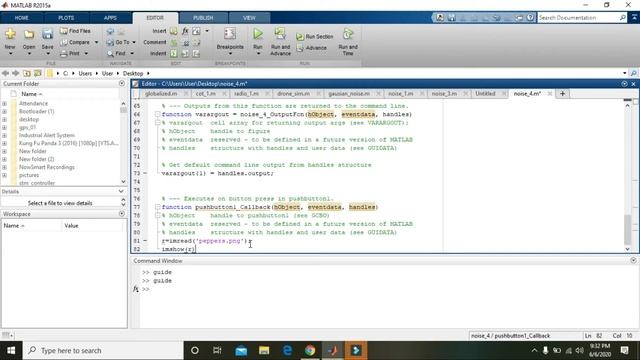This screenshot has height=360, width=640.
Task: Collapse the line 66 function fold
Action: point(157,114)
